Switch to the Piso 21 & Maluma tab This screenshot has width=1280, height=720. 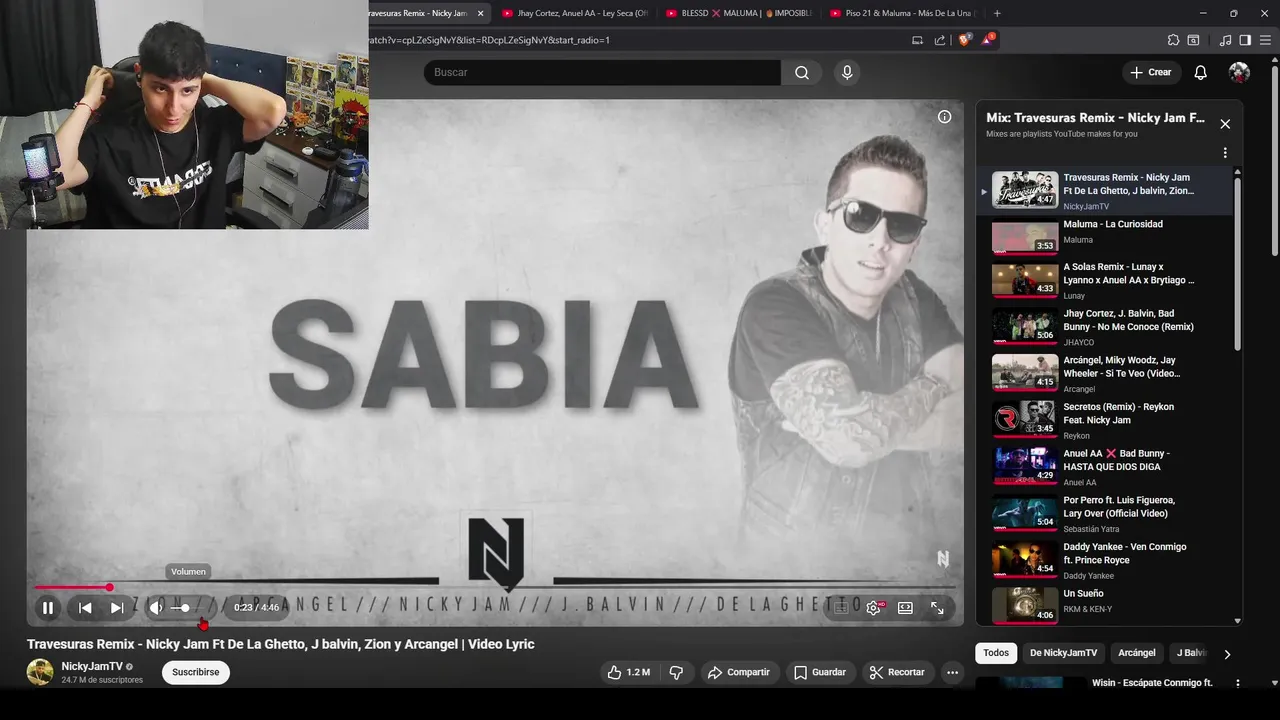coord(902,13)
